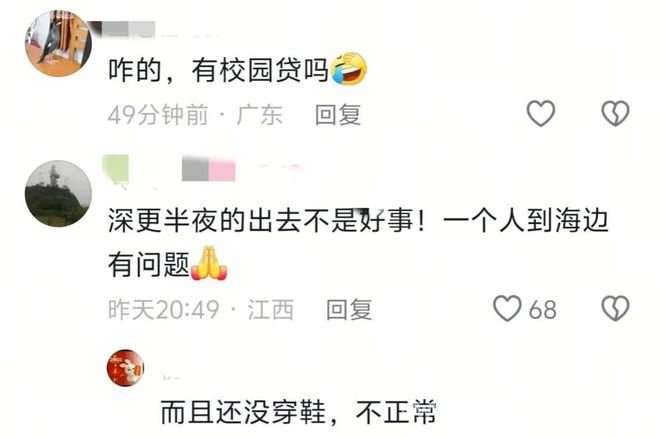This screenshot has height=438, width=660.
Task: Tap the praying hands emoji after 有问题
Action: (209, 264)
